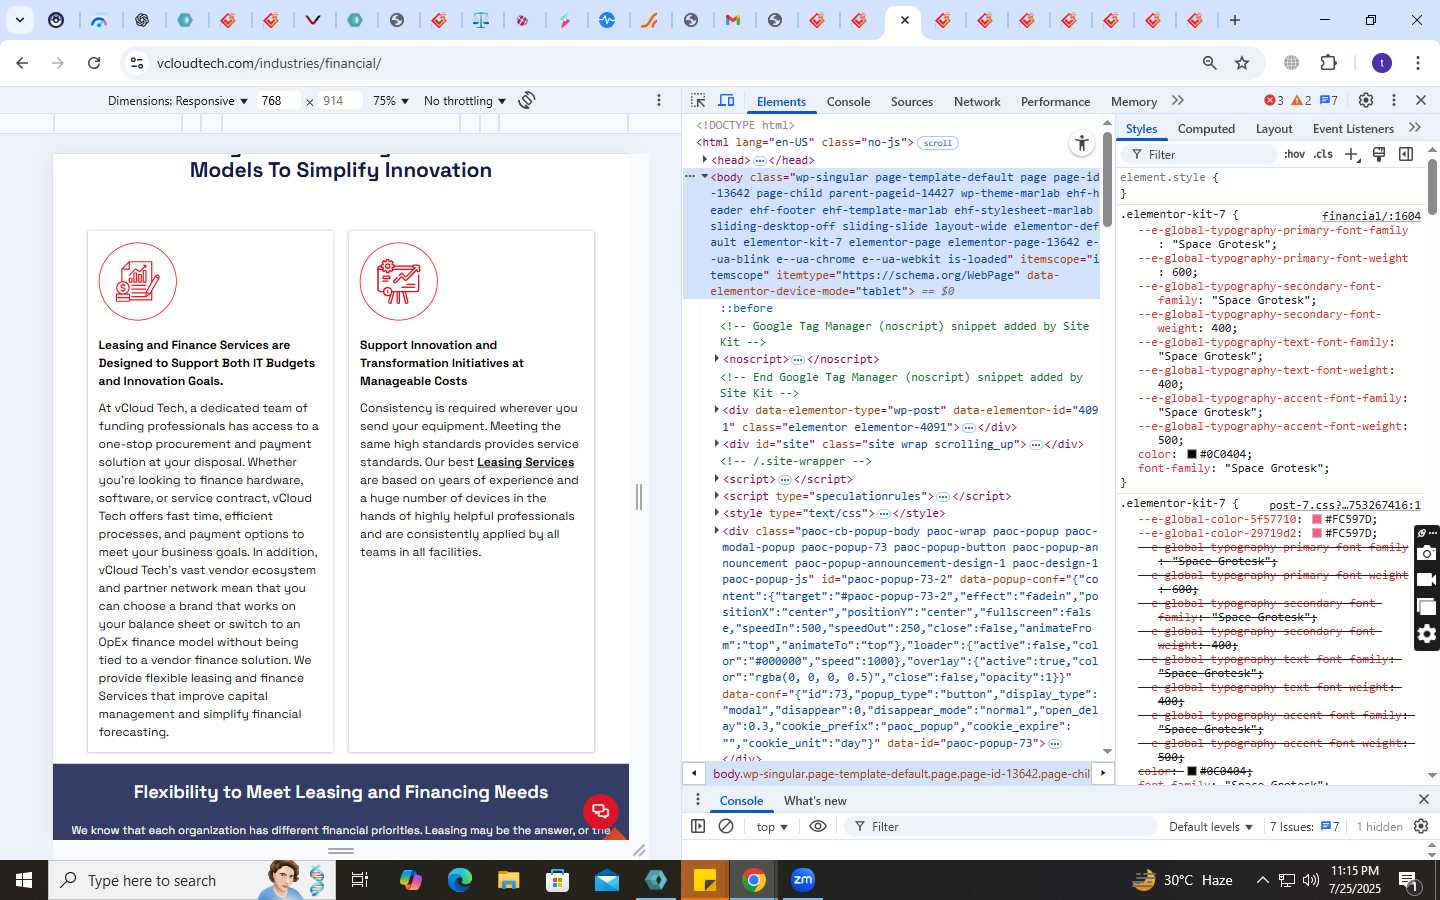Click the pink swatch for global-color-5f57710
The width and height of the screenshot is (1440, 900).
click(1317, 519)
